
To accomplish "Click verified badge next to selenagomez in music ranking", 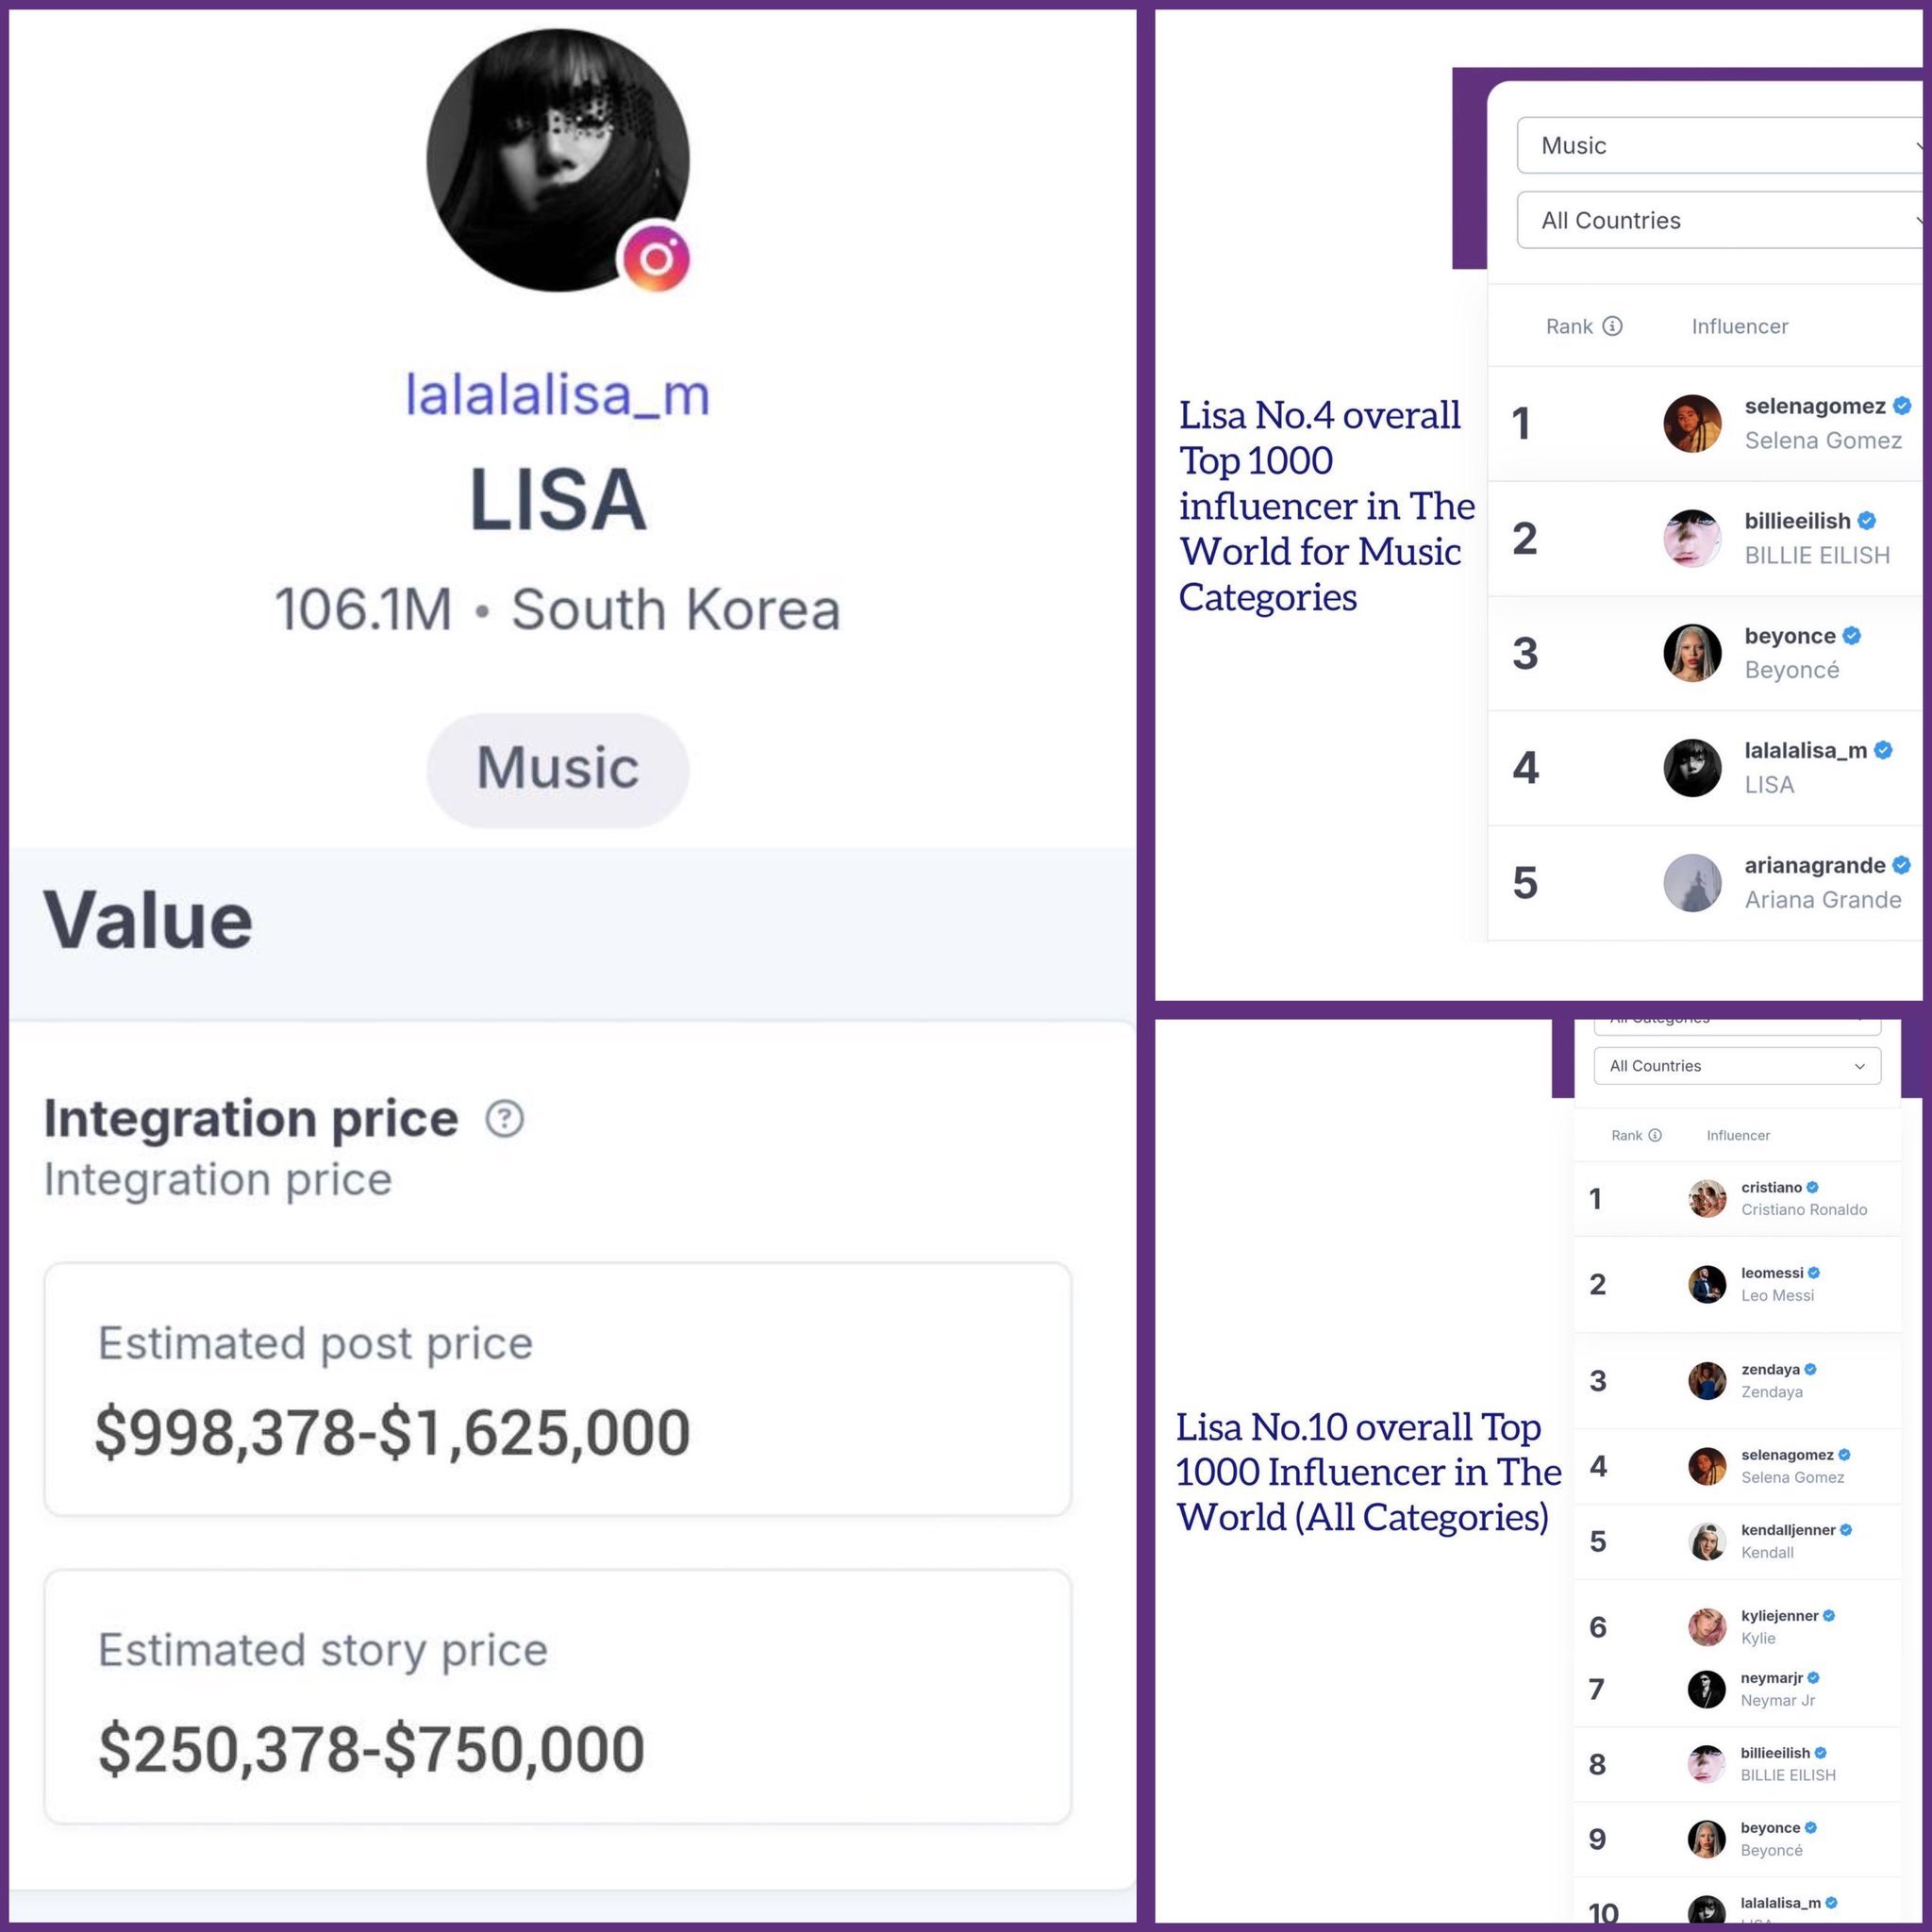I will tap(1902, 405).
